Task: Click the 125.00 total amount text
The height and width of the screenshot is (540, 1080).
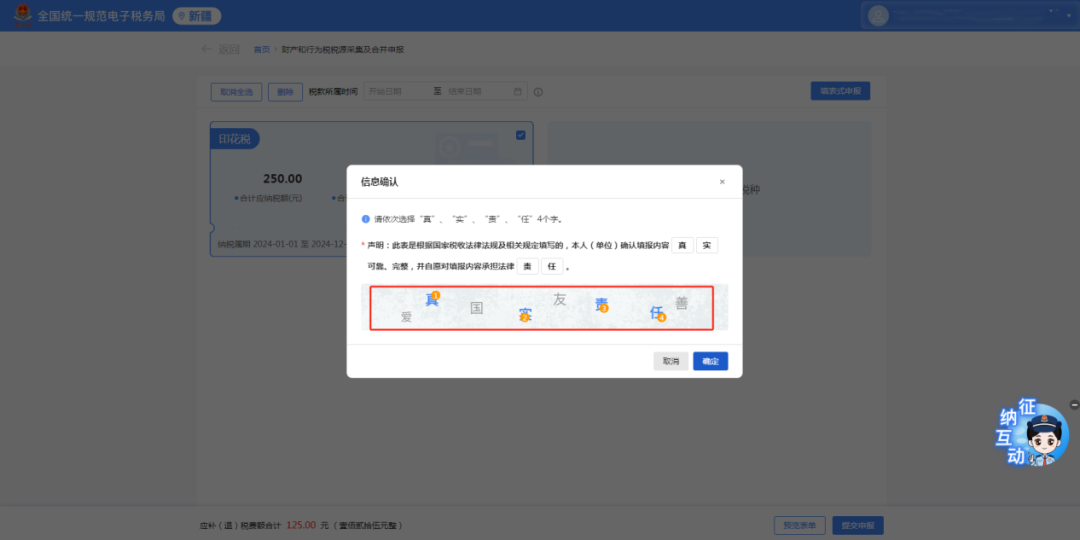Action: coord(301,525)
